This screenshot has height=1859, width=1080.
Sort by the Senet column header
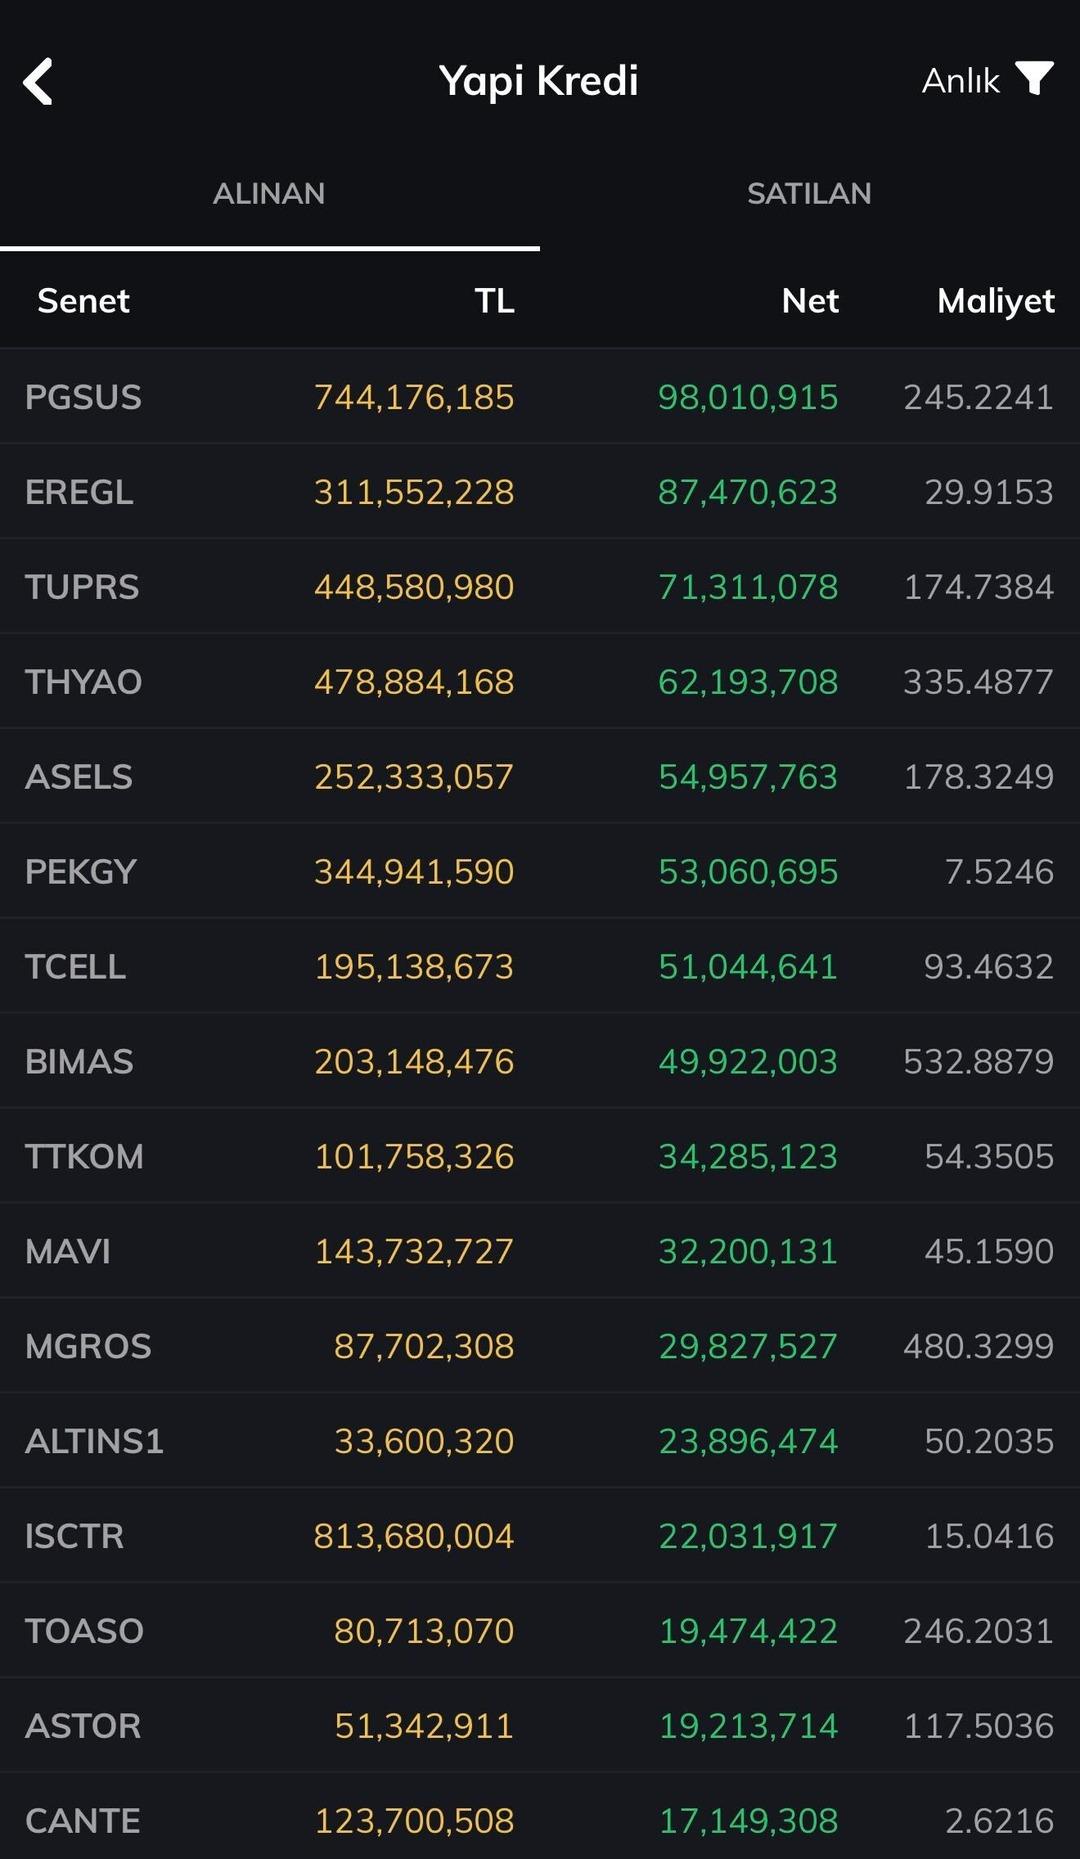click(x=84, y=300)
